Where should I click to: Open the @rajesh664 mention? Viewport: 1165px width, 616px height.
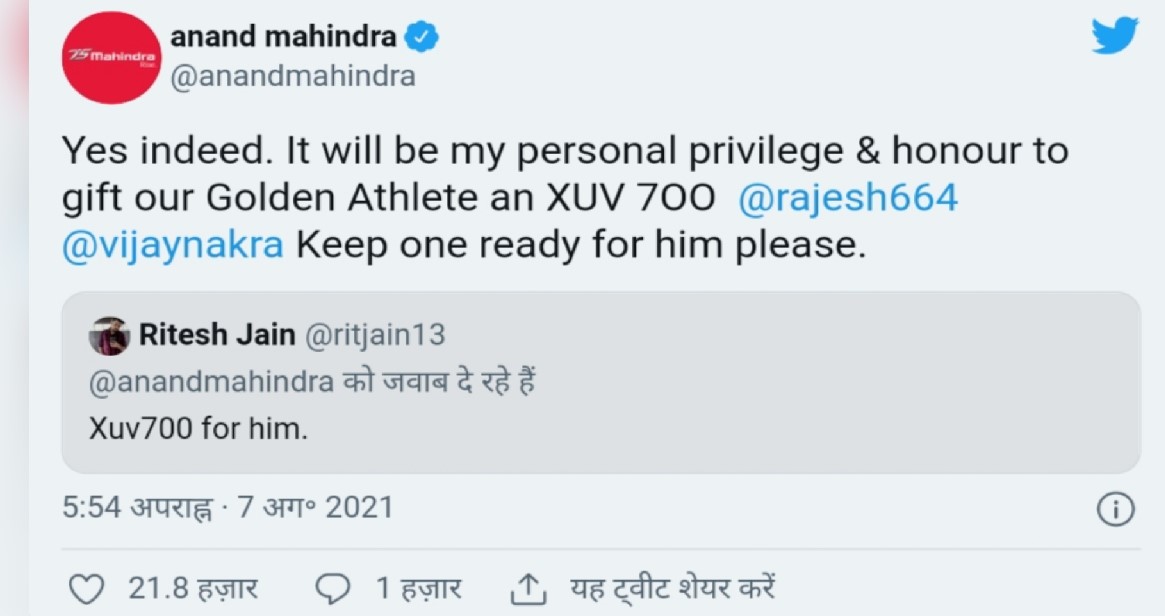tap(847, 198)
